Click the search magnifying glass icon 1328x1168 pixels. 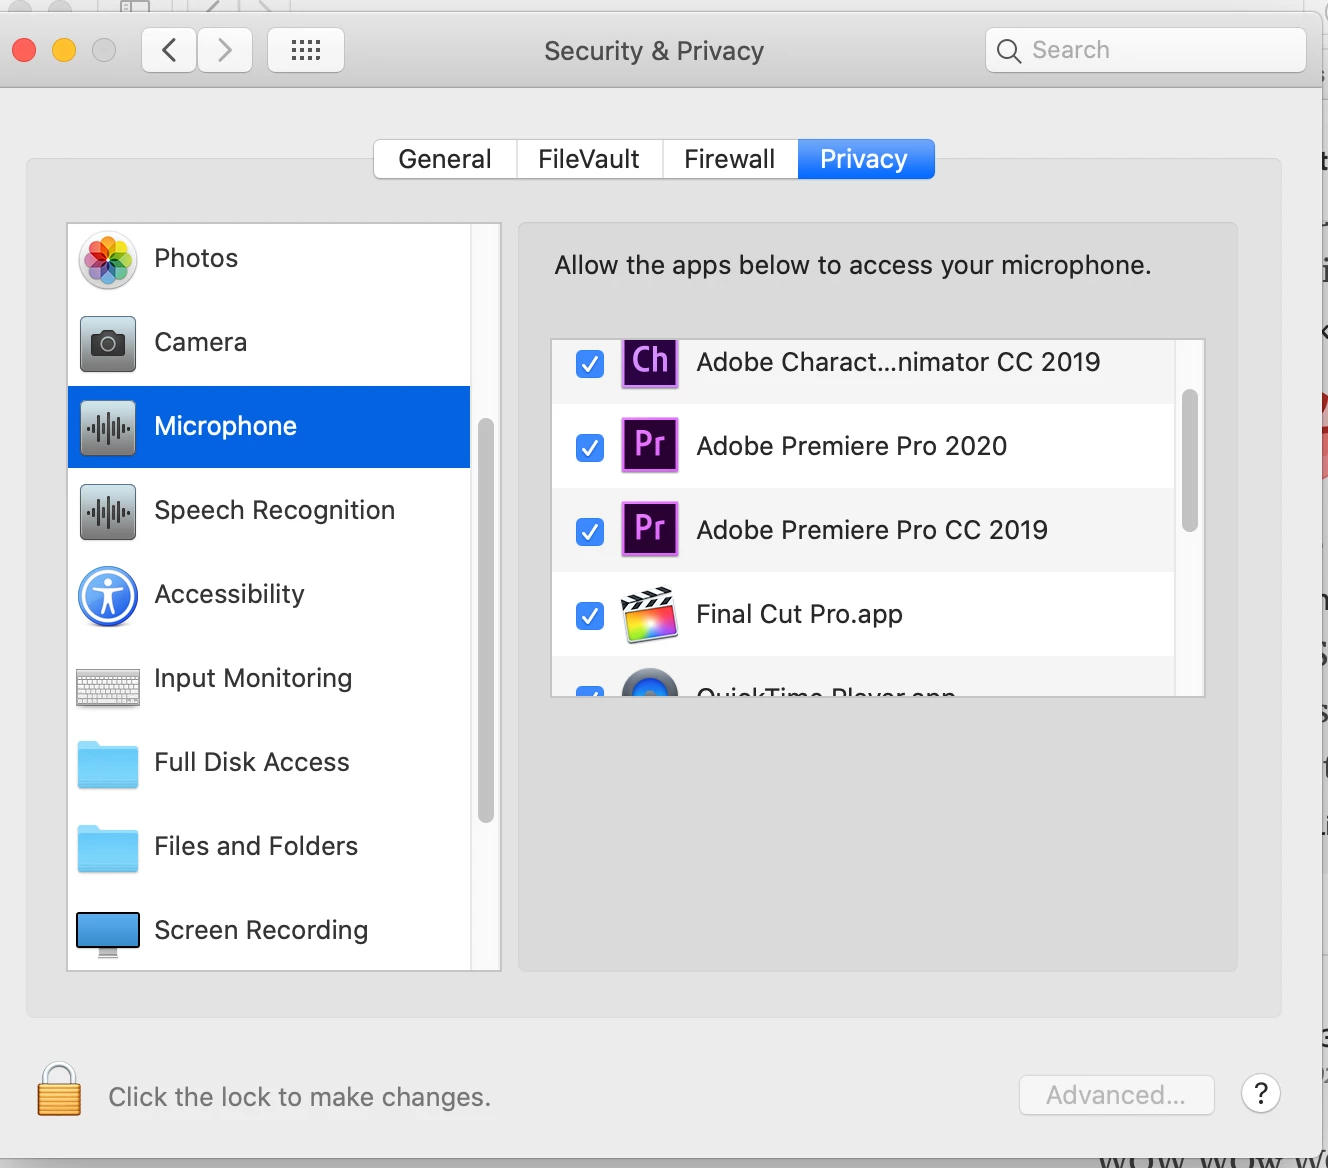1009,51
